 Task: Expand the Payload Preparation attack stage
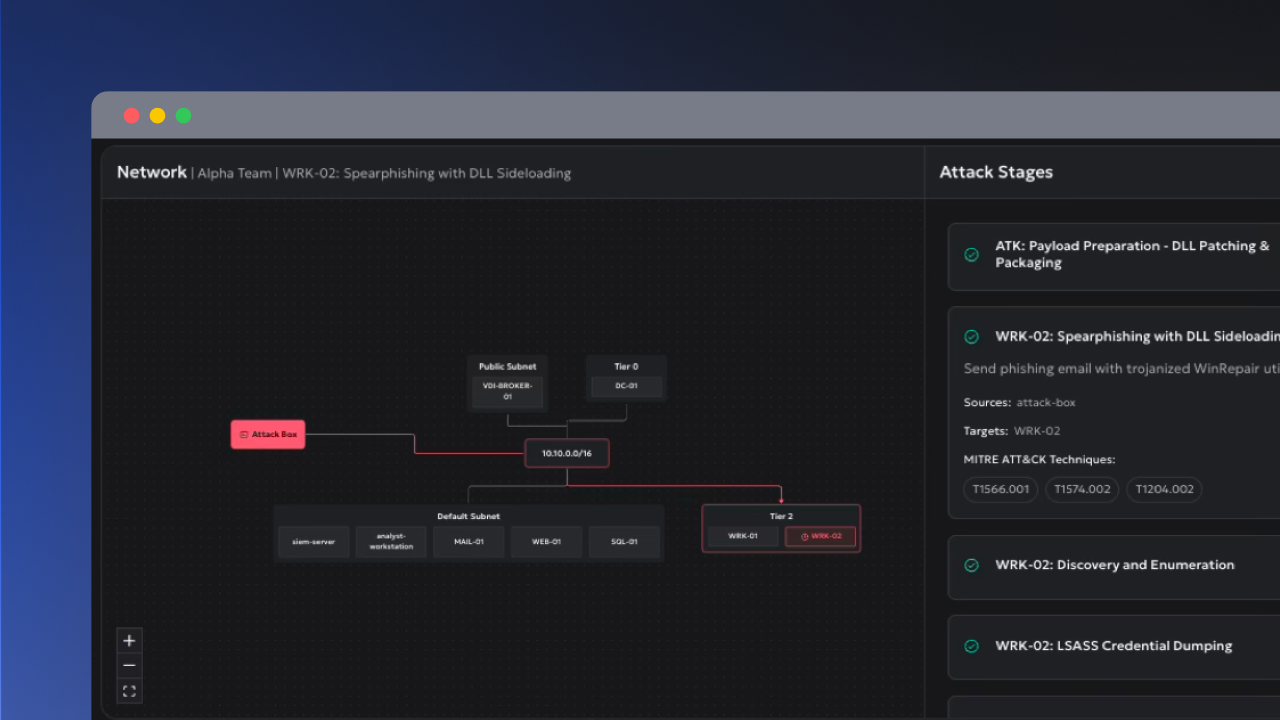click(x=1114, y=255)
